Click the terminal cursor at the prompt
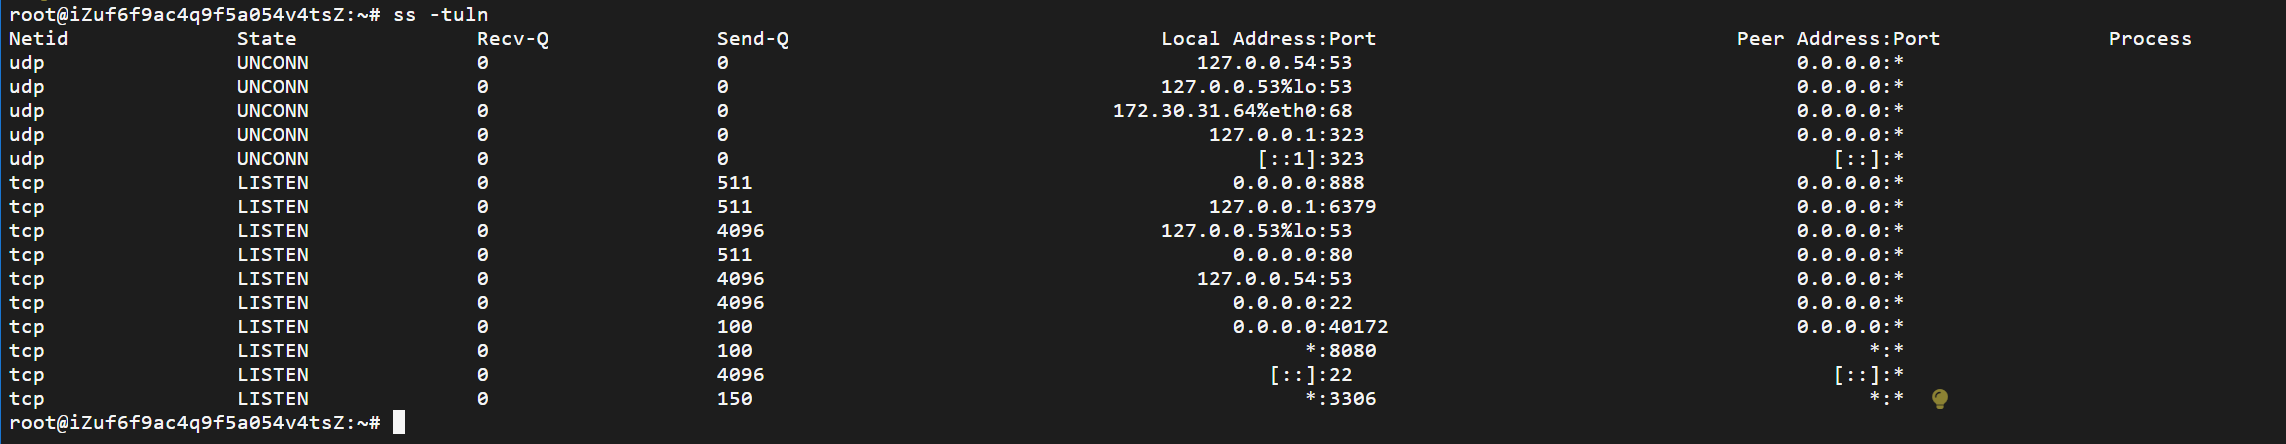This screenshot has width=2286, height=444. point(399,423)
